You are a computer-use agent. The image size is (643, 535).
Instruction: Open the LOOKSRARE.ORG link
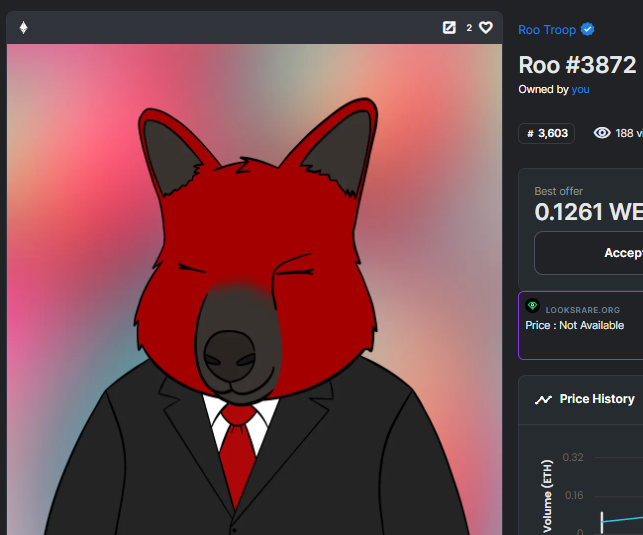point(582,310)
